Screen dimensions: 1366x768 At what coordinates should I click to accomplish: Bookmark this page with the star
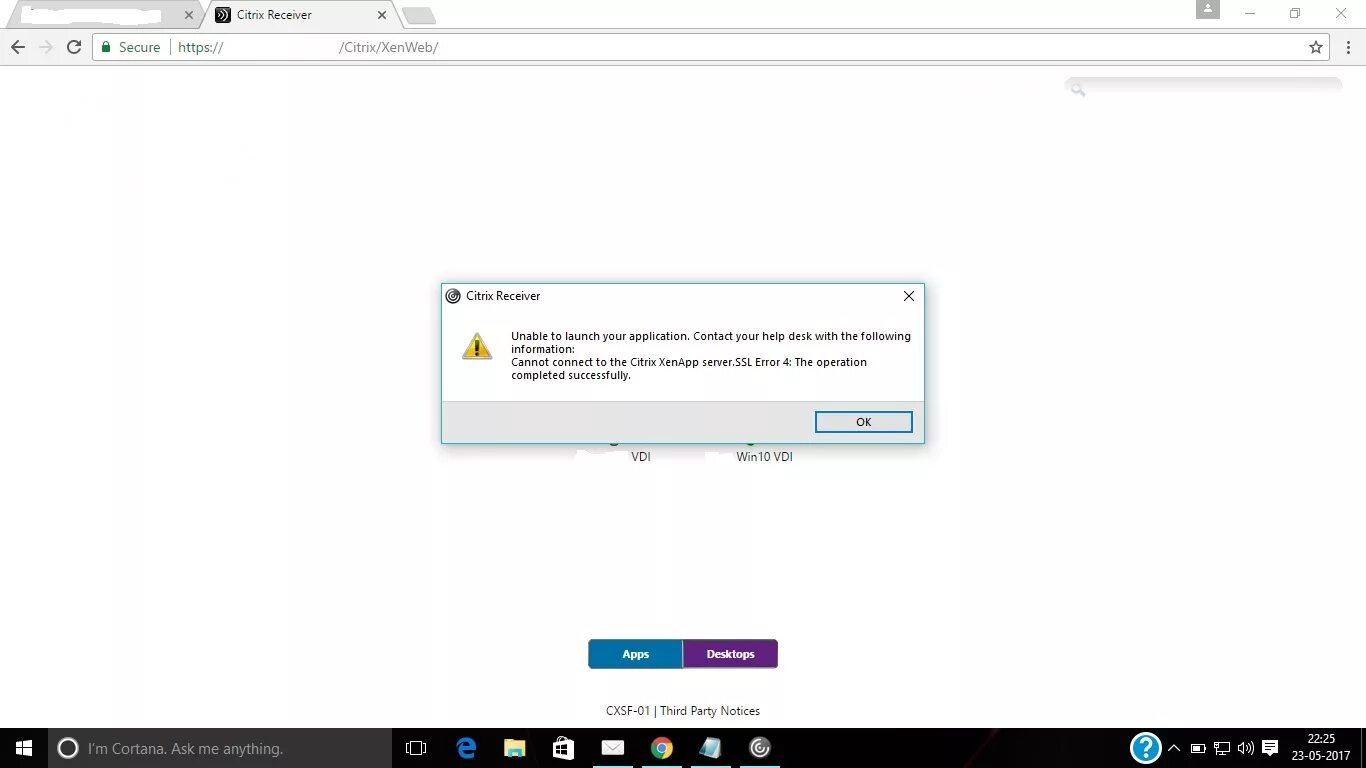click(1316, 47)
